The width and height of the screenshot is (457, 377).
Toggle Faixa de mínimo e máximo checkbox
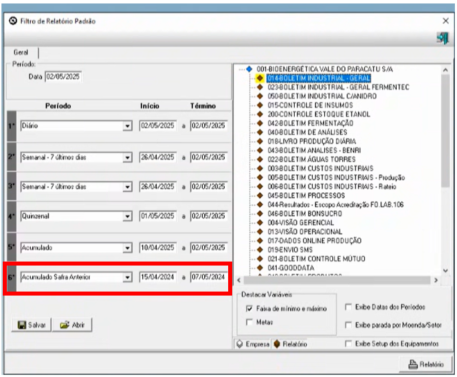pos(249,308)
